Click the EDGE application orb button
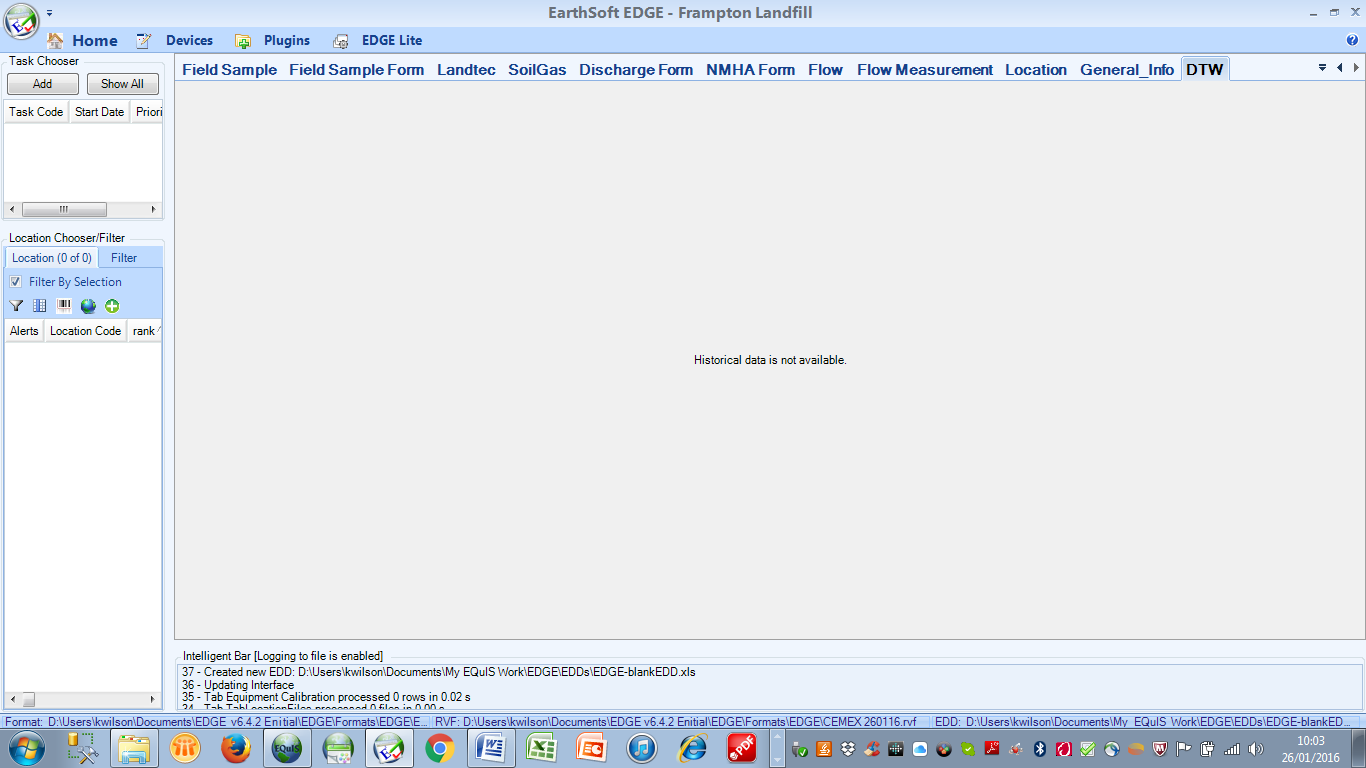 (21, 20)
